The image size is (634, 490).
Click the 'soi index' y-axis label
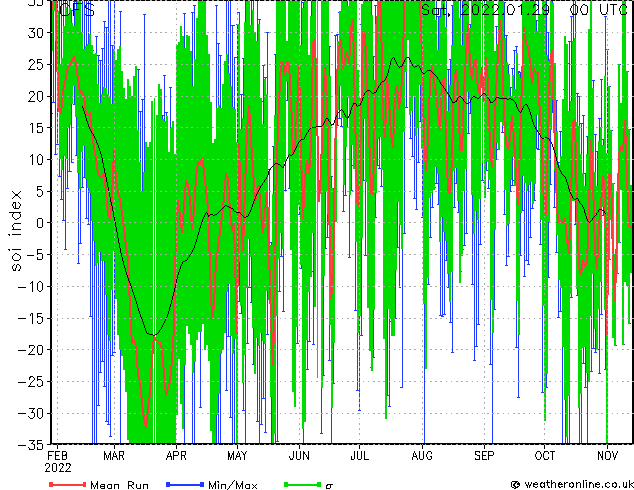click(x=16, y=231)
